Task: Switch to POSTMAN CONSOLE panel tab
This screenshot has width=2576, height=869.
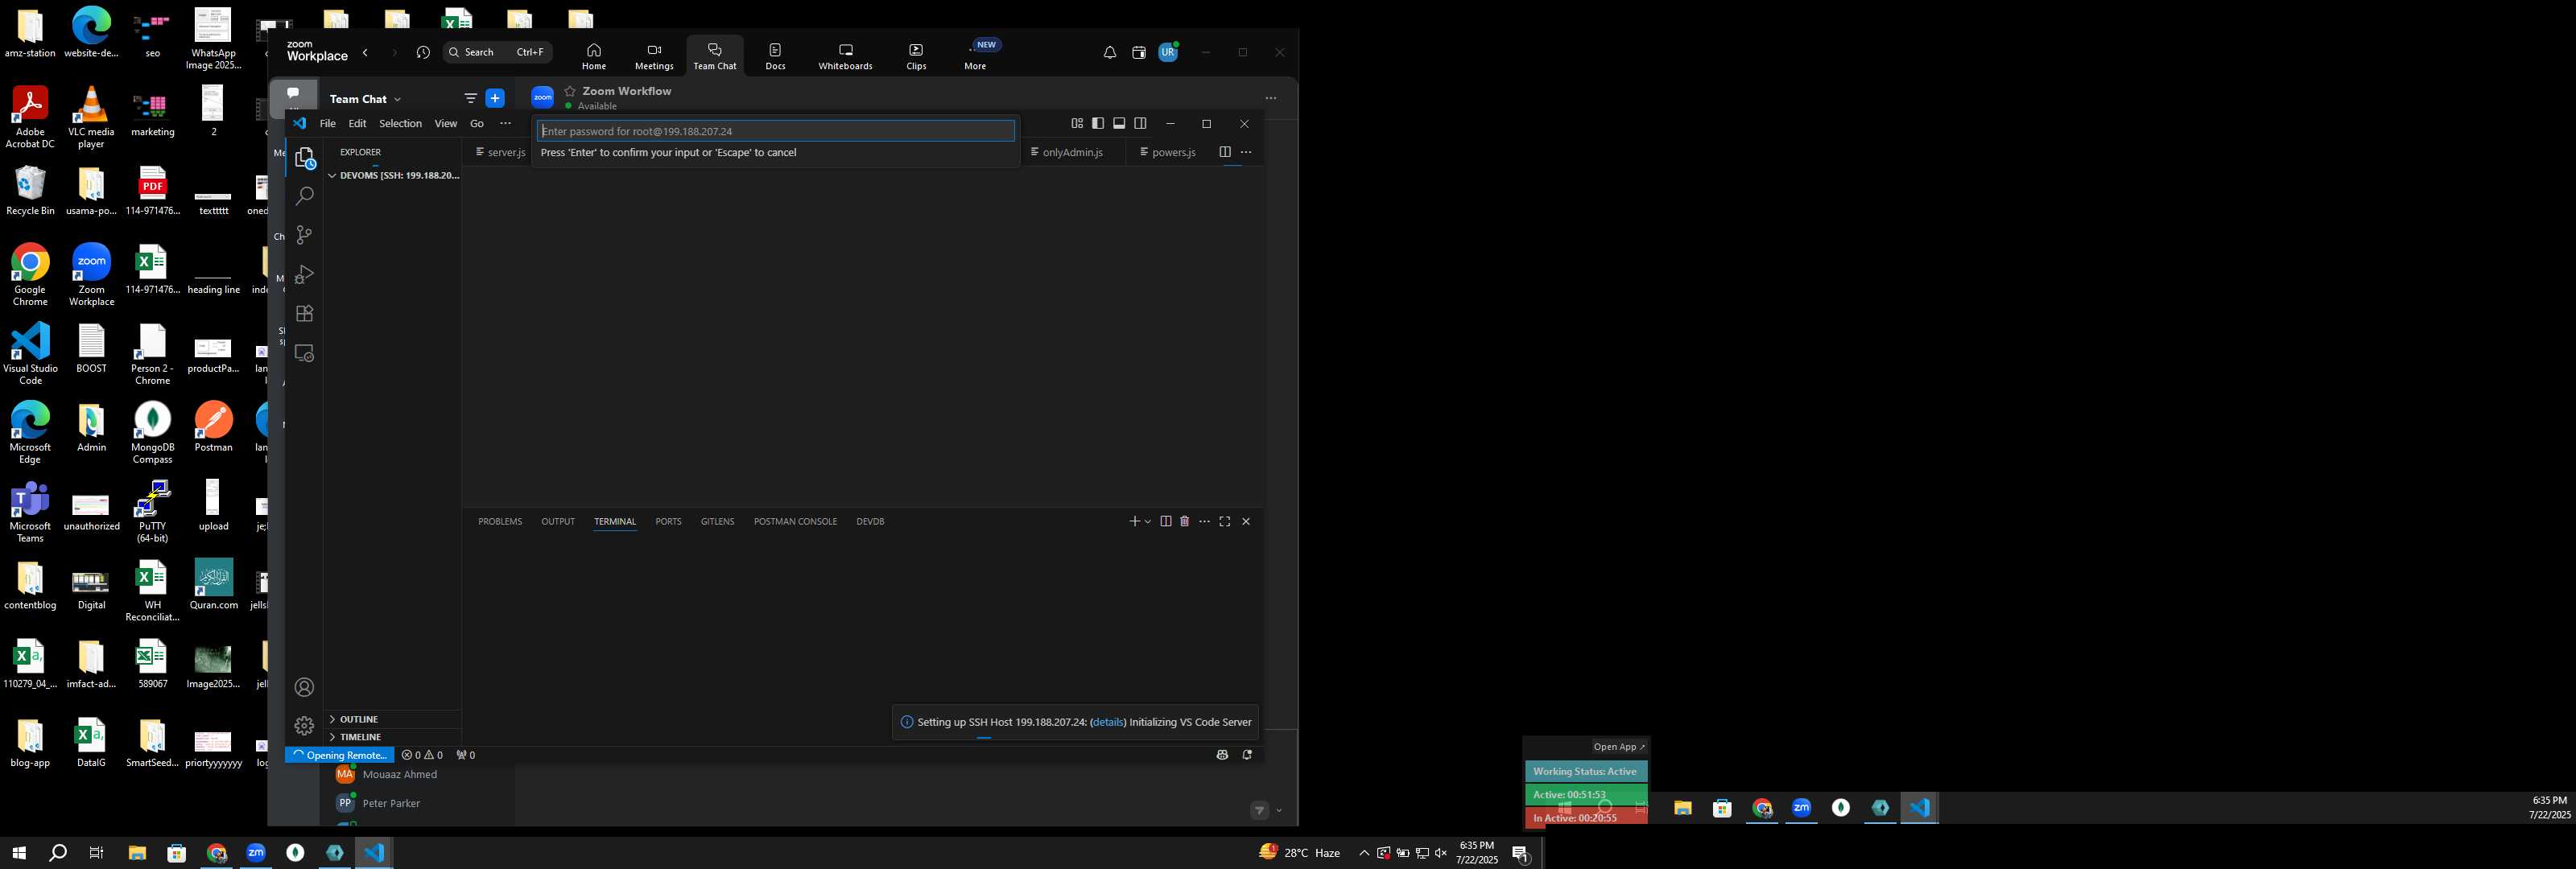Action: 795,521
